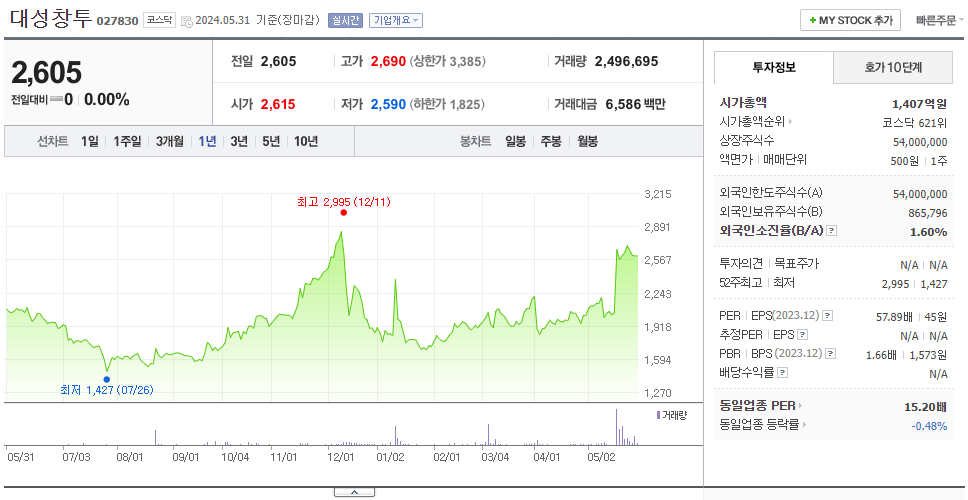This screenshot has width=968, height=500.
Task: Show the 주봉 candlestick chart
Action: [551, 141]
